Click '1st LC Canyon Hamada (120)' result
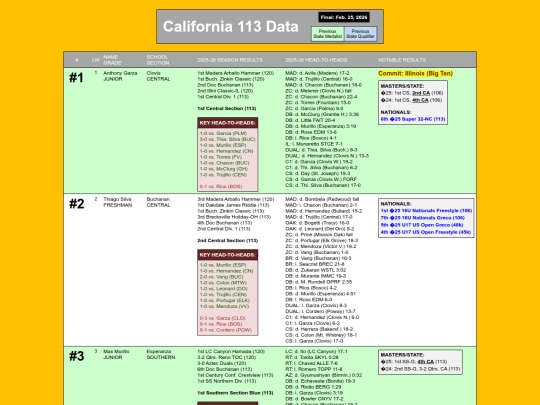540x405 pixels. (231, 351)
